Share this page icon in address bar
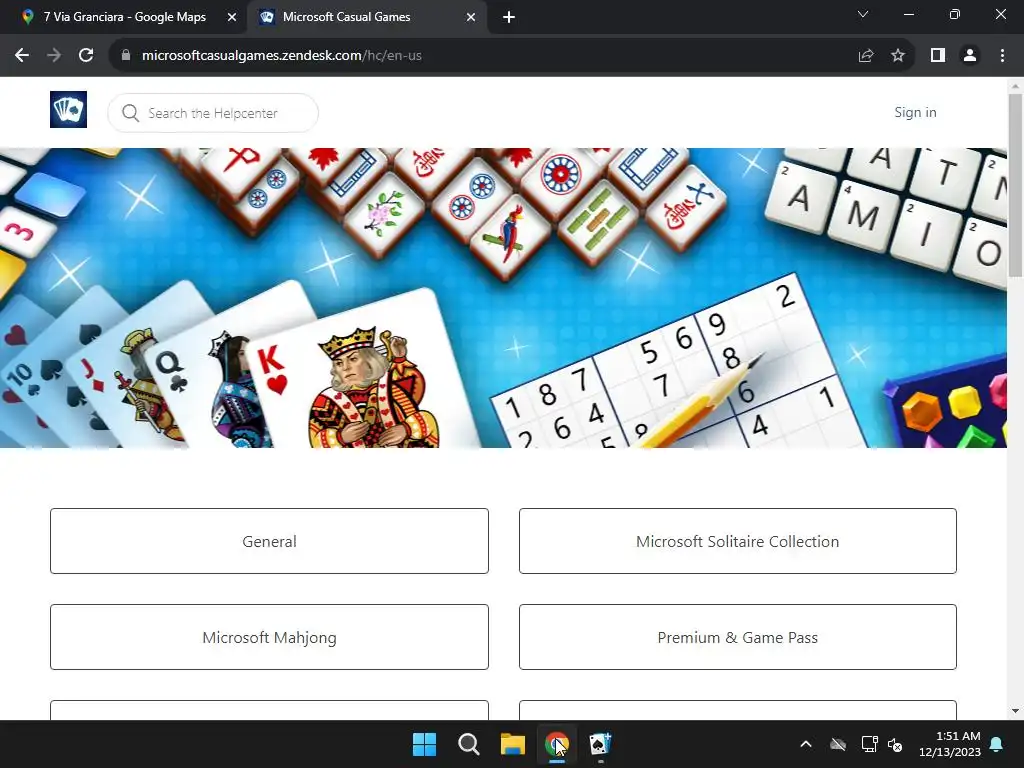Screen dimensions: 1024x768 (x=866, y=56)
